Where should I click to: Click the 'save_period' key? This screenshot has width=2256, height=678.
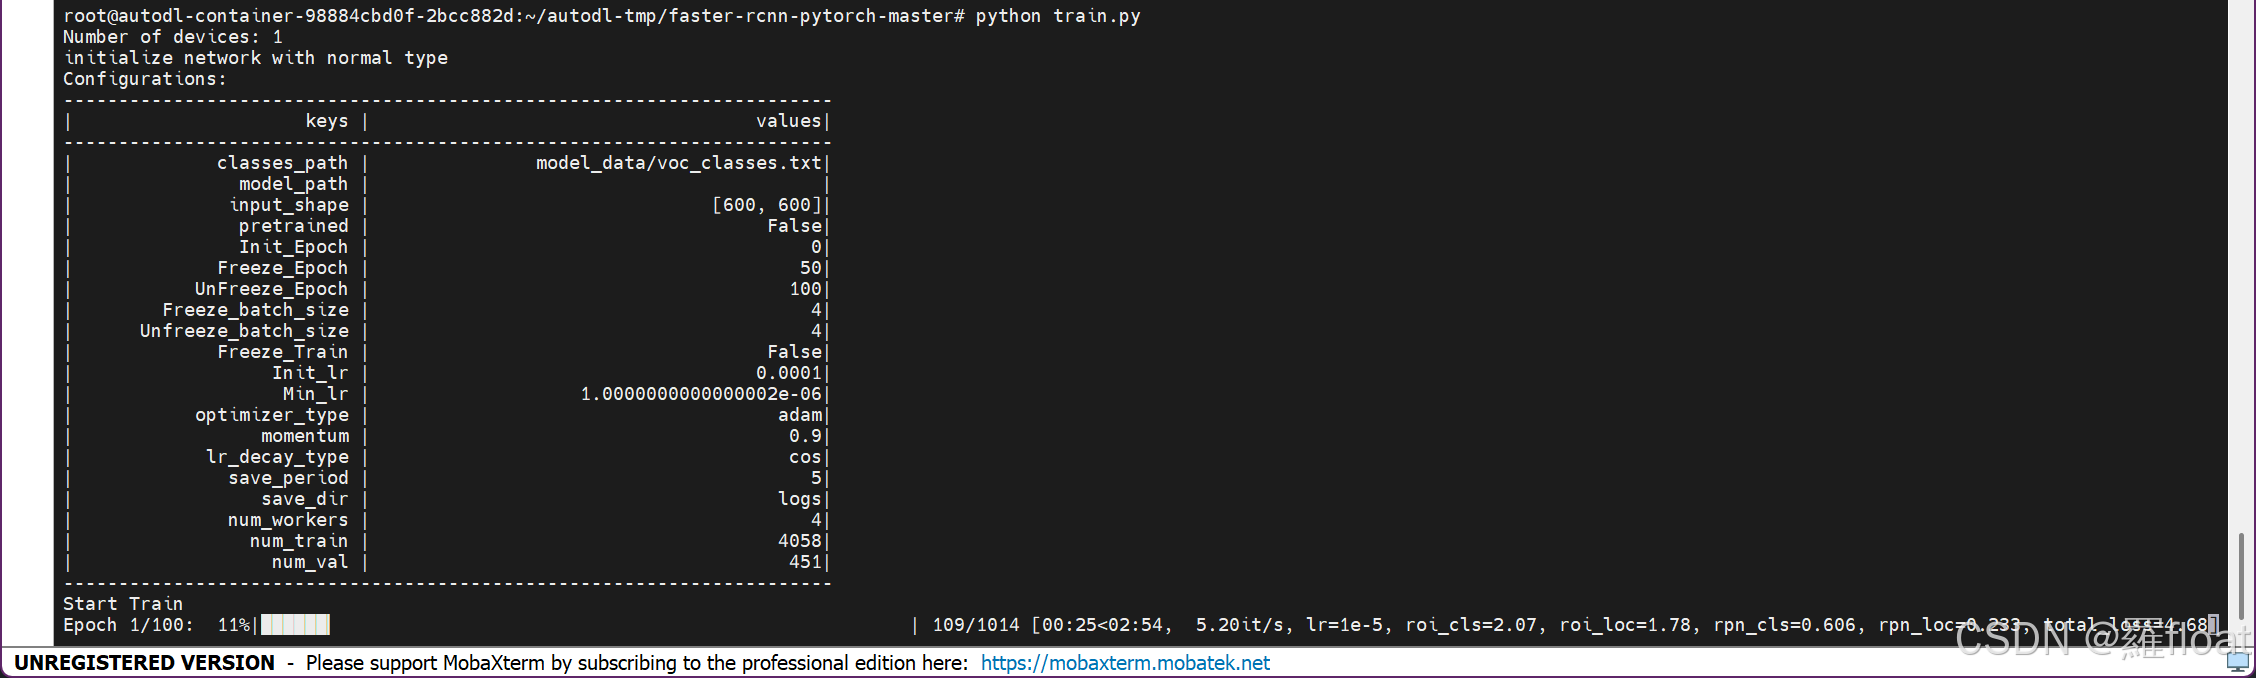[289, 478]
